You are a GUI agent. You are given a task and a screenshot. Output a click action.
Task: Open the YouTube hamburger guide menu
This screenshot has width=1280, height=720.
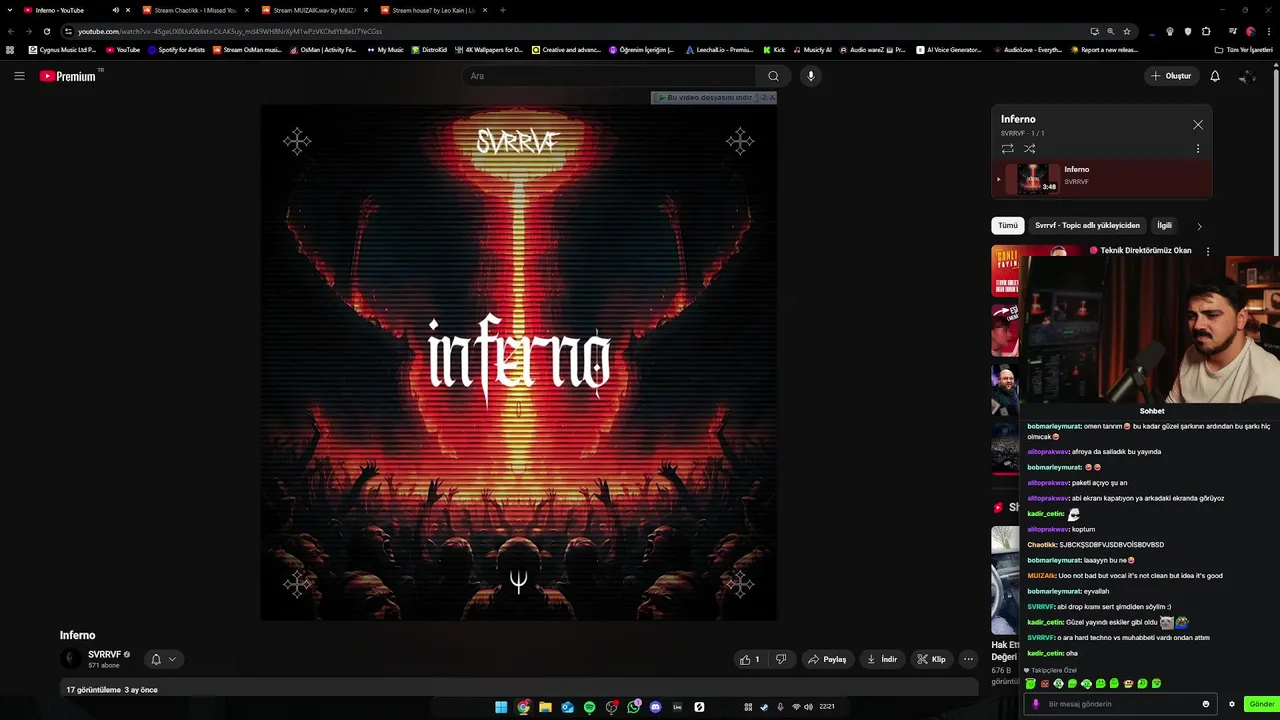click(x=19, y=76)
